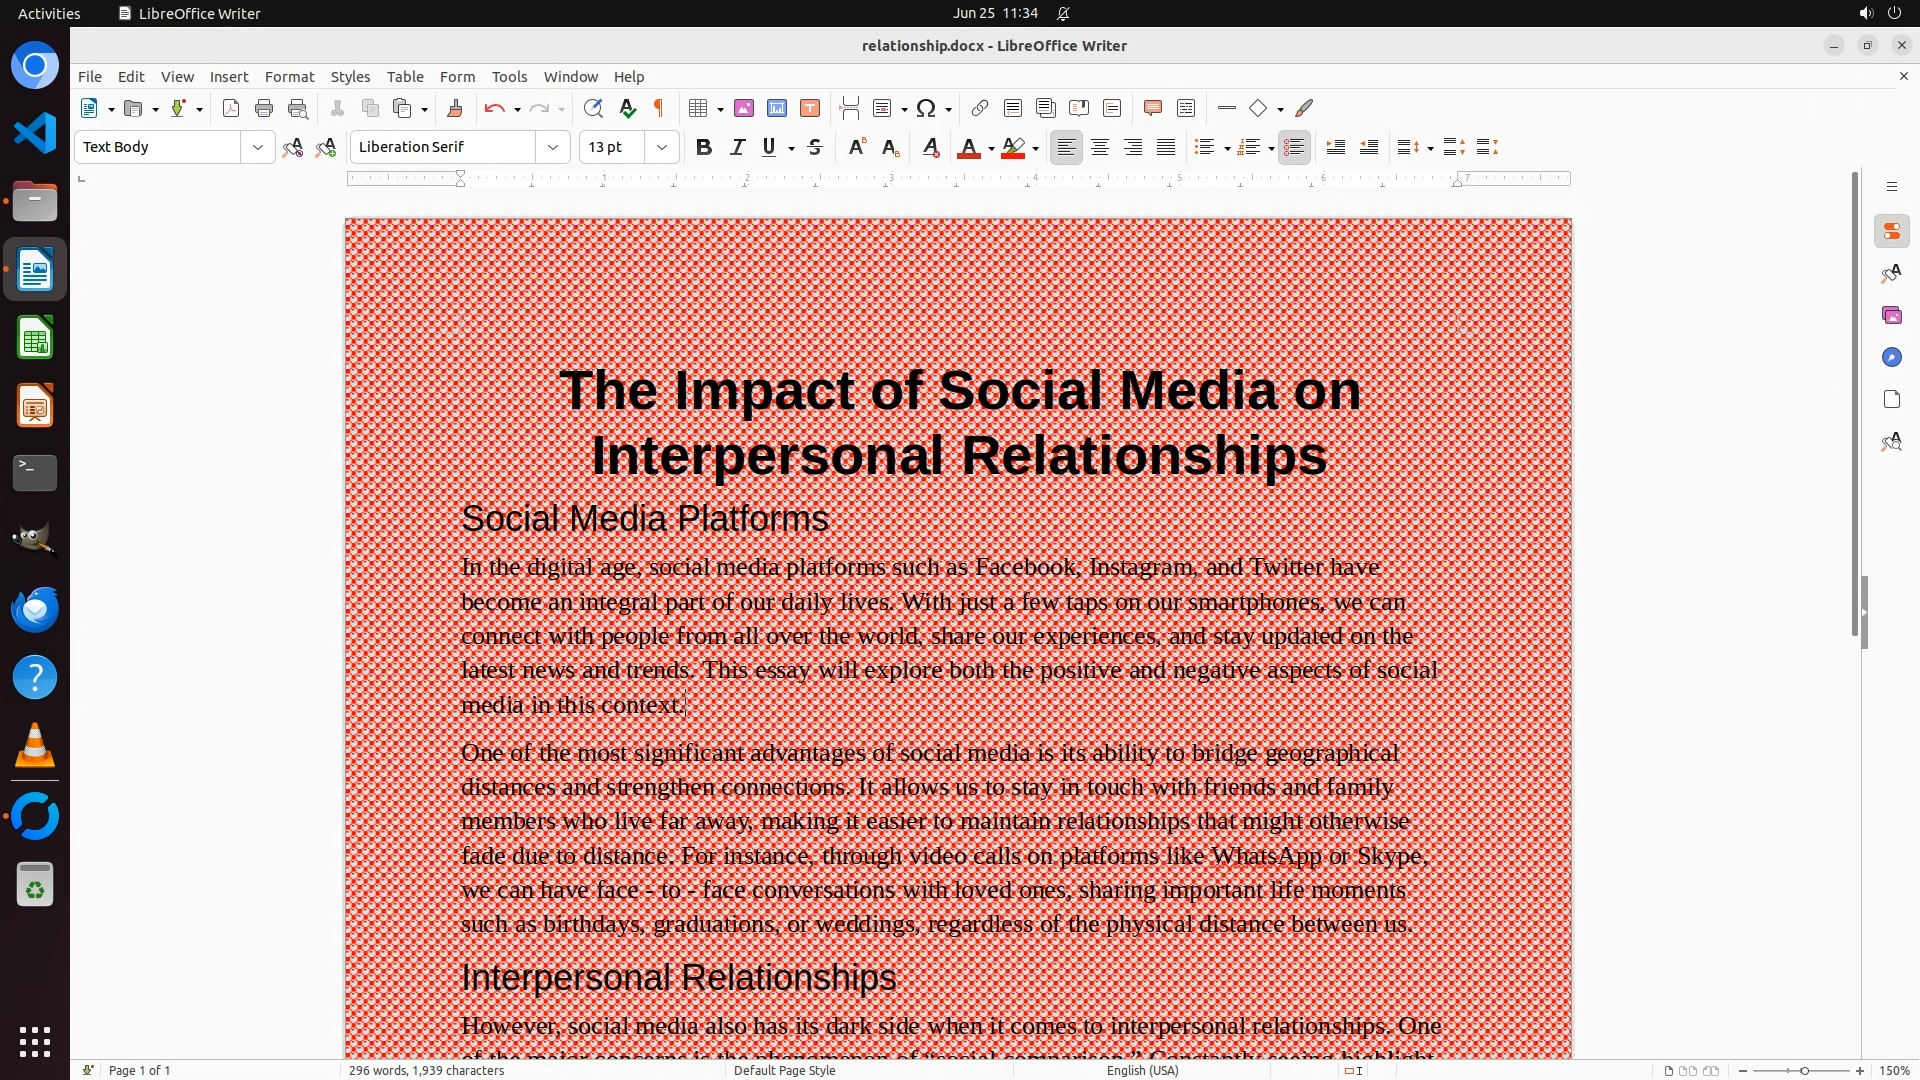Open the sidebar Gallery panel
Screen dimensions: 1920x1080
click(1891, 316)
